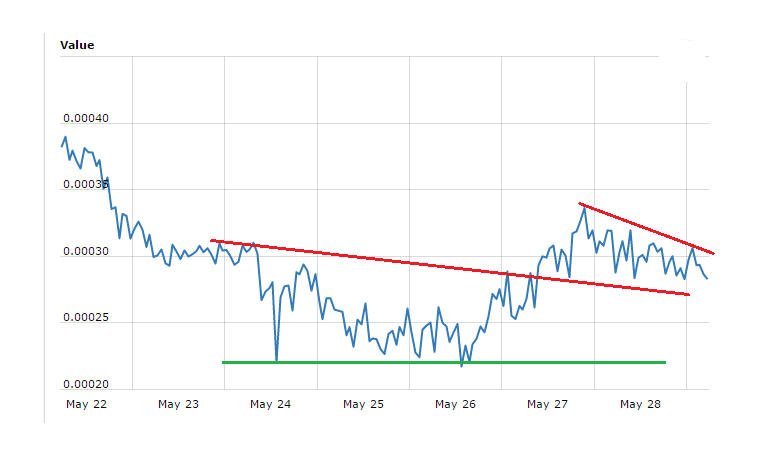Select the May 27 date label
Image resolution: width=782 pixels, height=468 pixels.
coord(548,405)
